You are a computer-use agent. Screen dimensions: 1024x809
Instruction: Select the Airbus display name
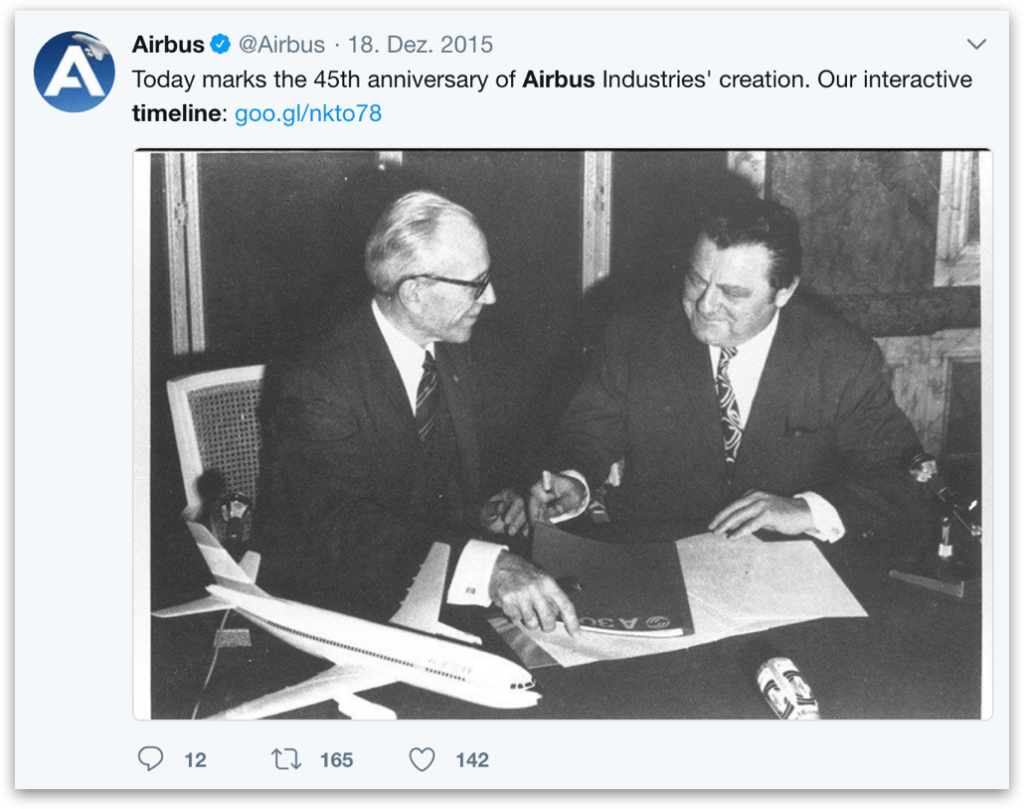pos(168,44)
